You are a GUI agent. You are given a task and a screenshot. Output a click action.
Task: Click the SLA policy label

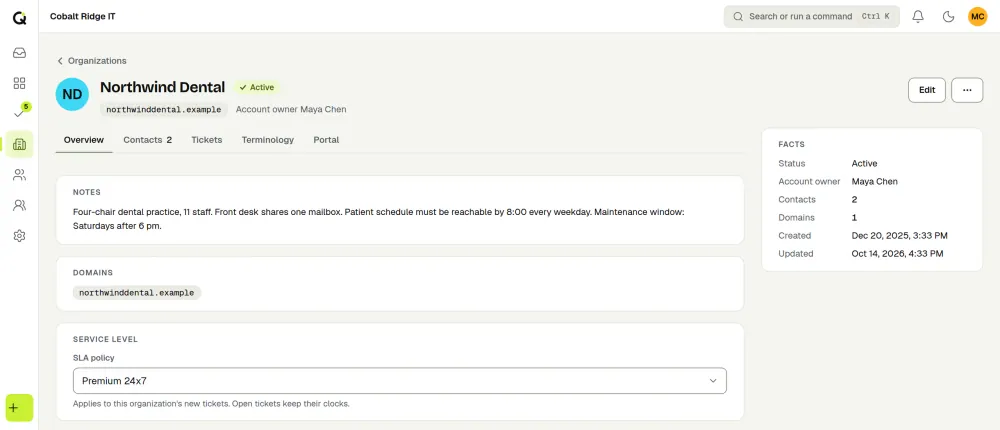point(94,358)
